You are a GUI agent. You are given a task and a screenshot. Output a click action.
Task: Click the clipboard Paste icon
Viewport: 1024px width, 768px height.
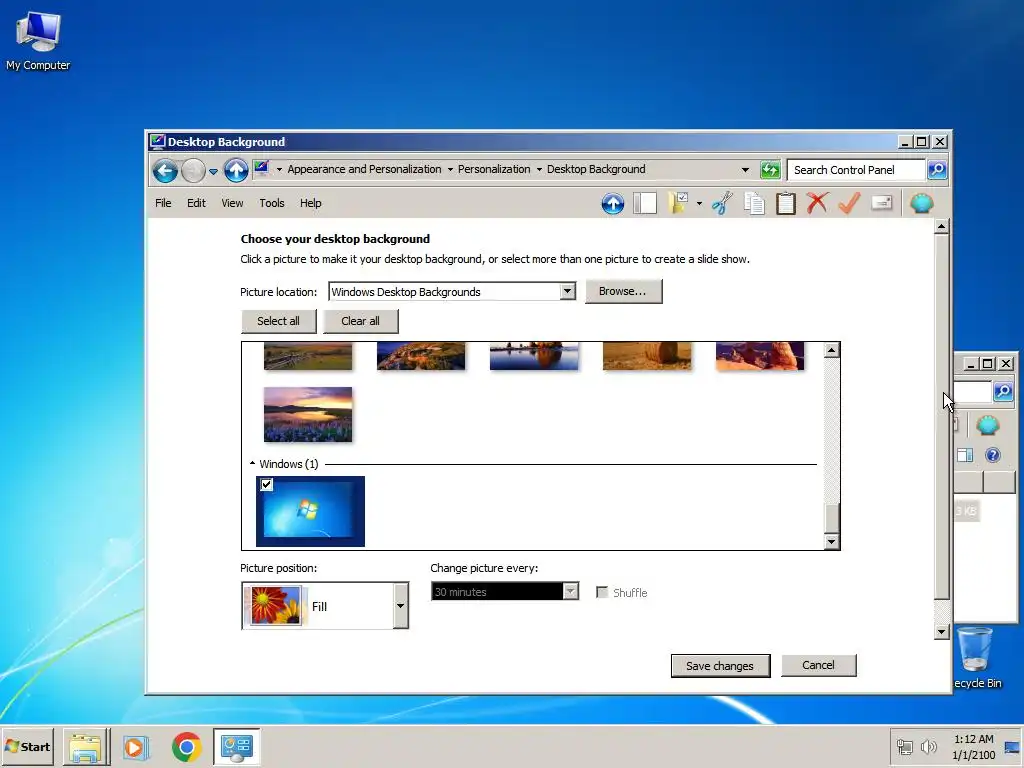click(x=786, y=203)
